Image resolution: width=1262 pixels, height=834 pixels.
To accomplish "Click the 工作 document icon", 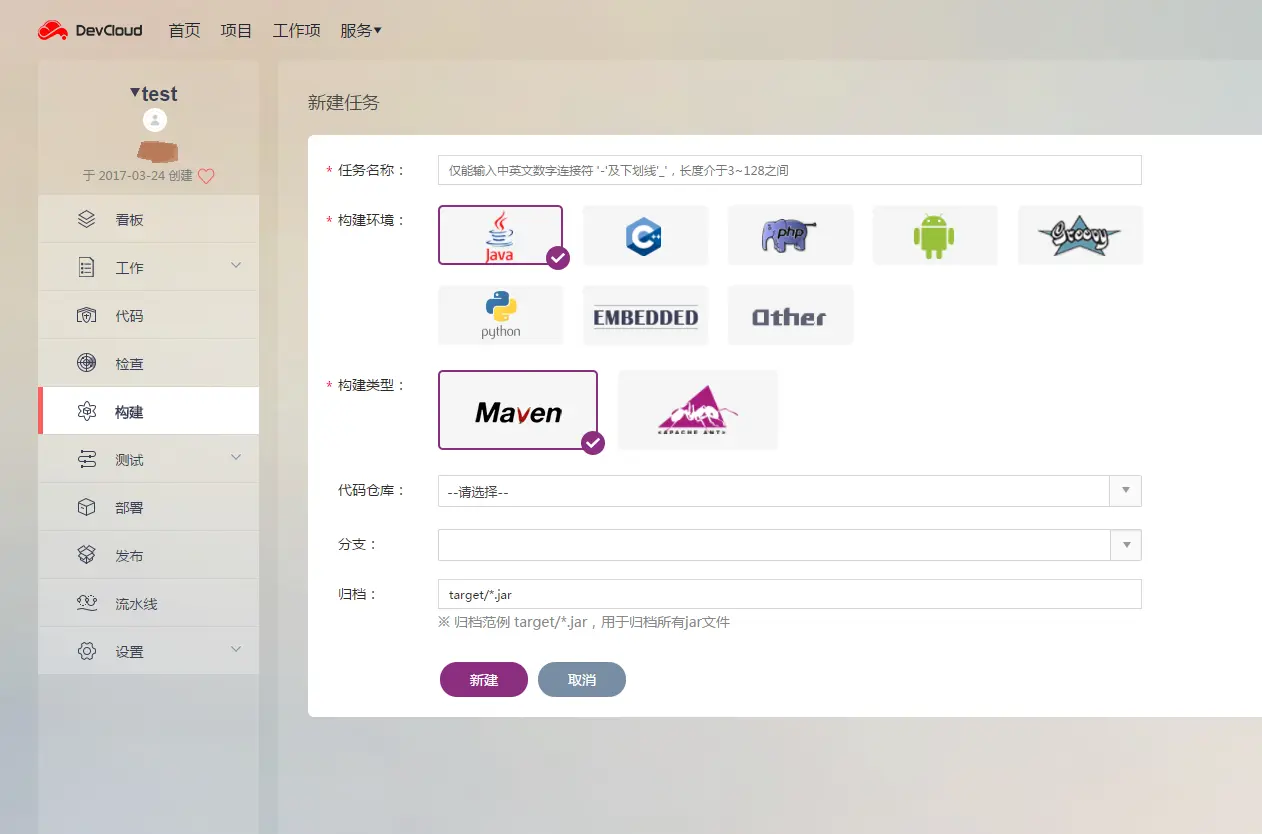I will 87,267.
